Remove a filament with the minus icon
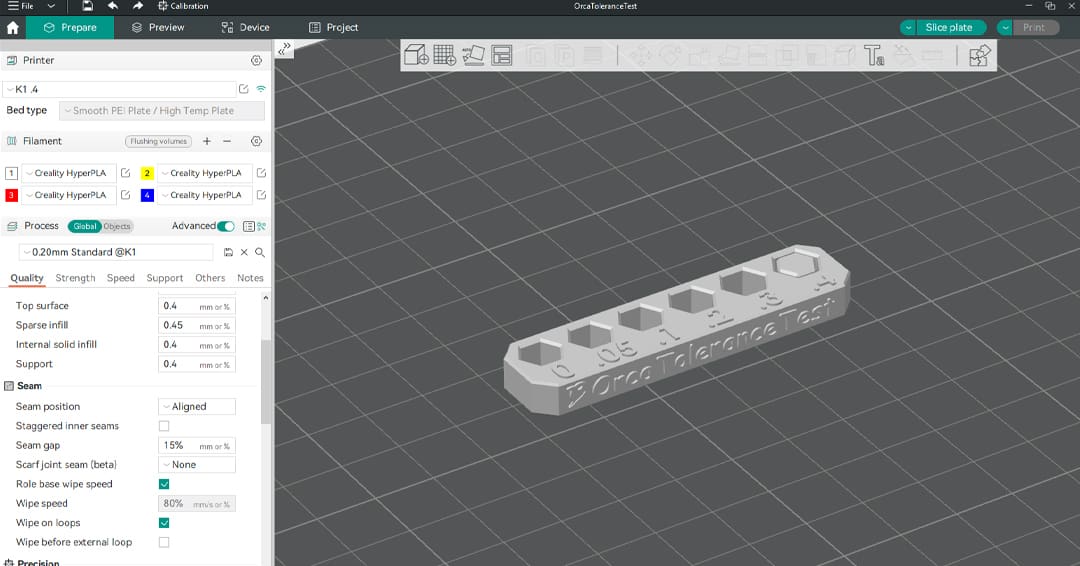Image resolution: width=1080 pixels, height=566 pixels. point(227,141)
